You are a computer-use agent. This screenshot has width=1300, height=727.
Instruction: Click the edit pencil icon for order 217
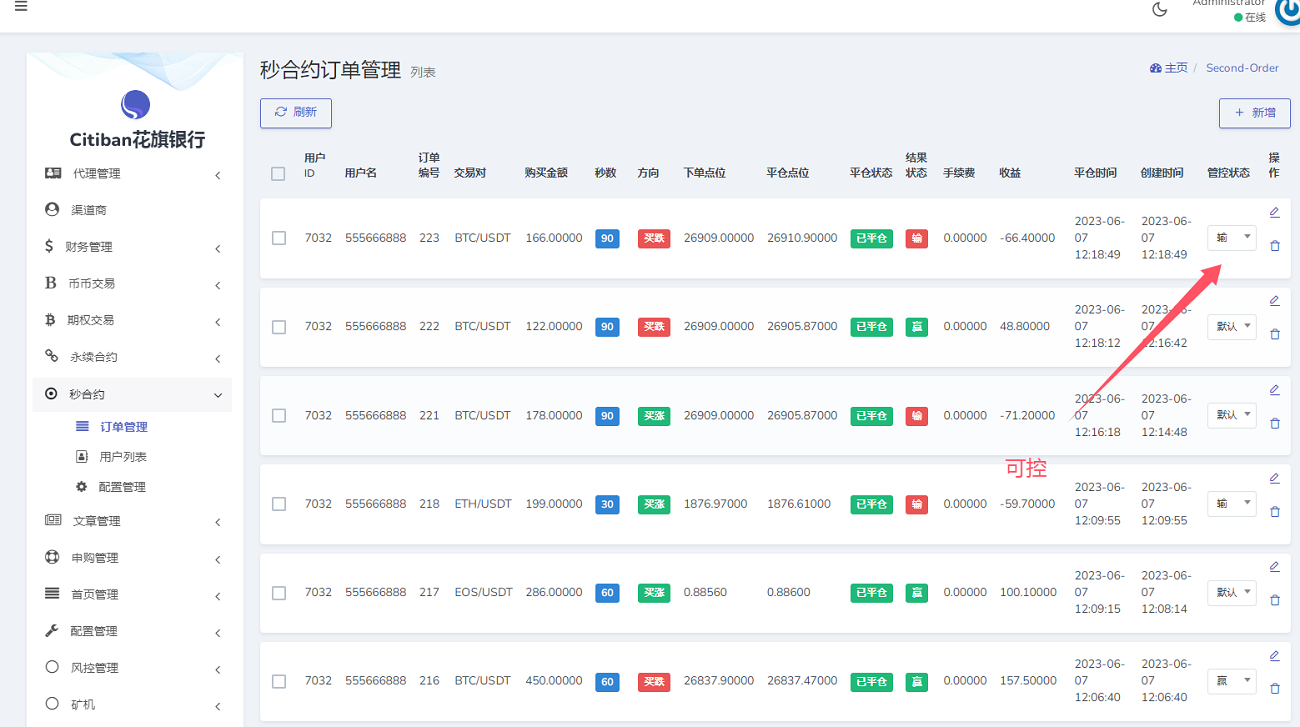(x=1274, y=567)
